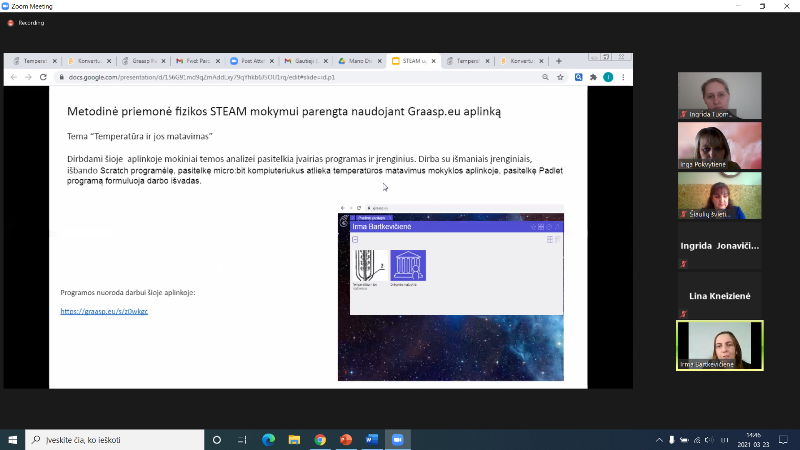The width and height of the screenshot is (800, 450).
Task: Click the browser back arrow
Action: [x=14, y=77]
